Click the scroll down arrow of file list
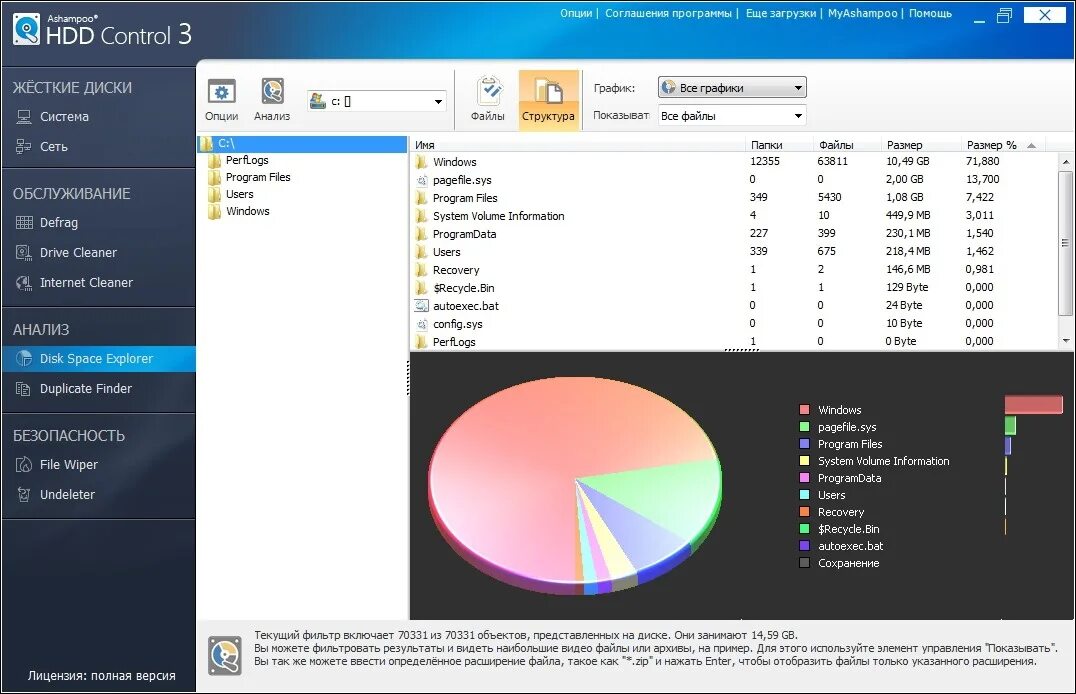 (x=1066, y=340)
